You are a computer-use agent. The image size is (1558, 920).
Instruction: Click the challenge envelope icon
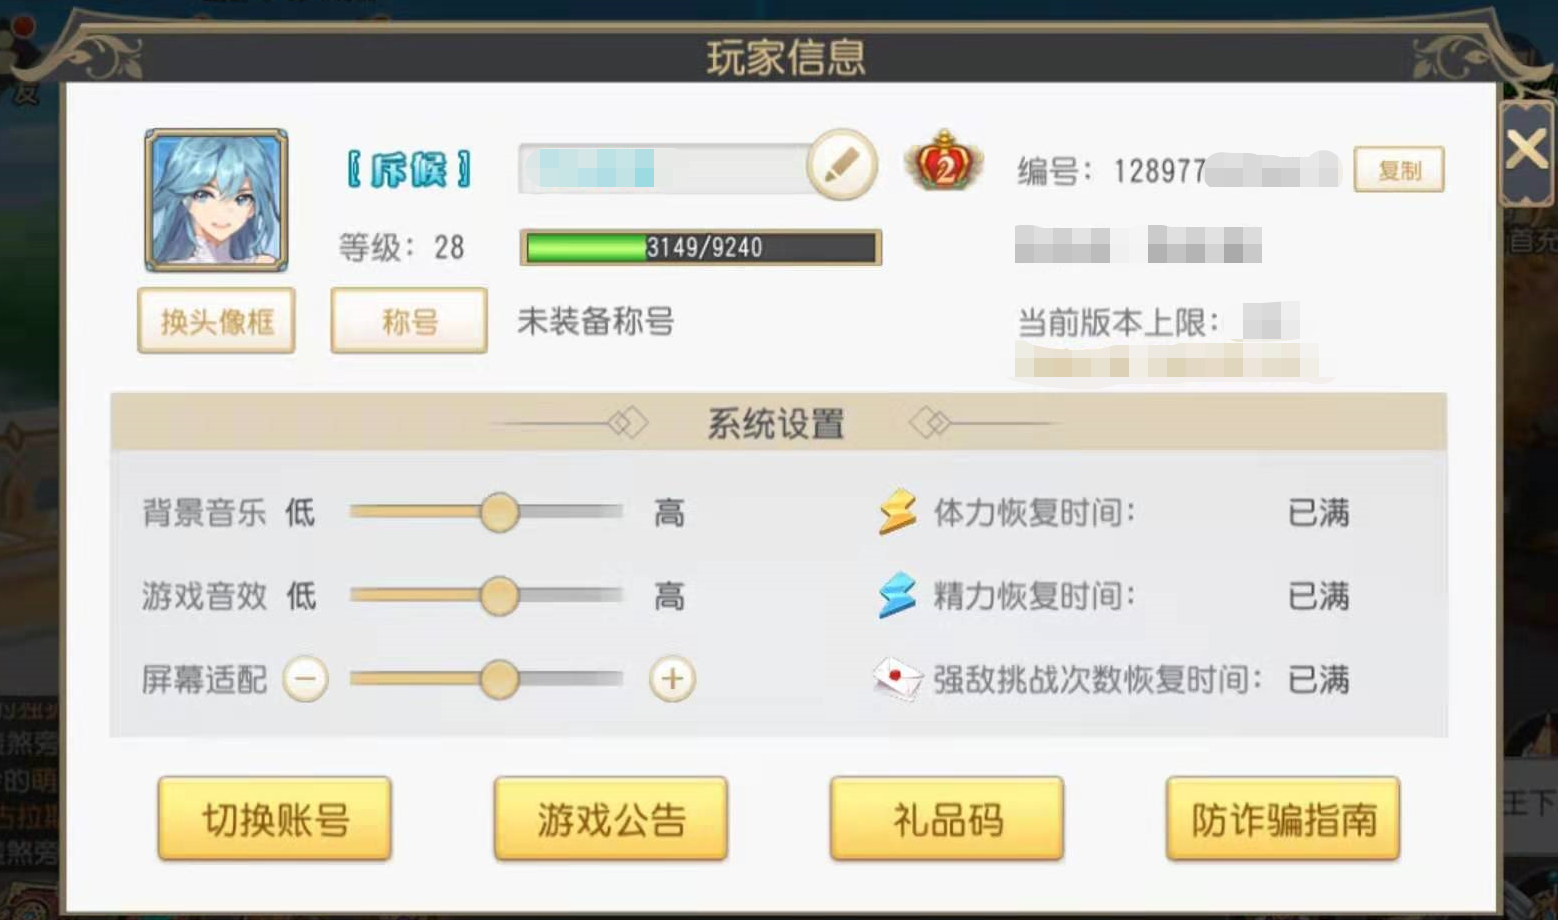[x=897, y=679]
